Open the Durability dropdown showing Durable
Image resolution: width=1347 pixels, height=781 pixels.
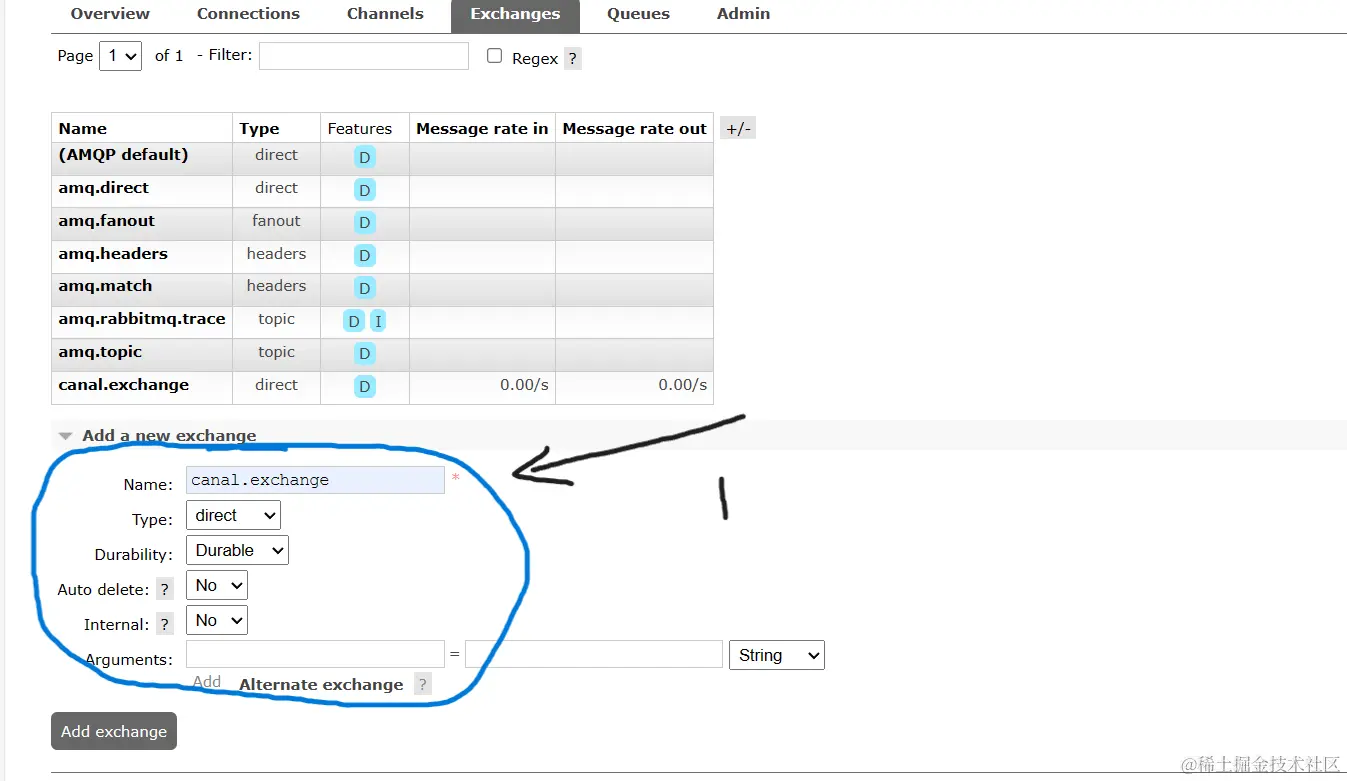(x=237, y=550)
